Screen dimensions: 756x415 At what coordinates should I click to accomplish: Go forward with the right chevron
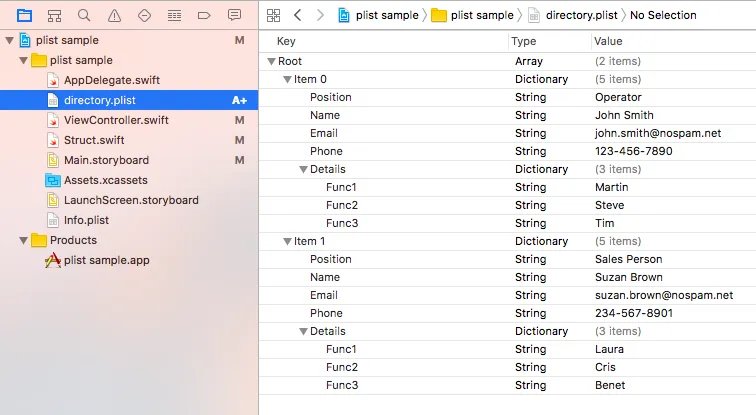[x=320, y=15]
